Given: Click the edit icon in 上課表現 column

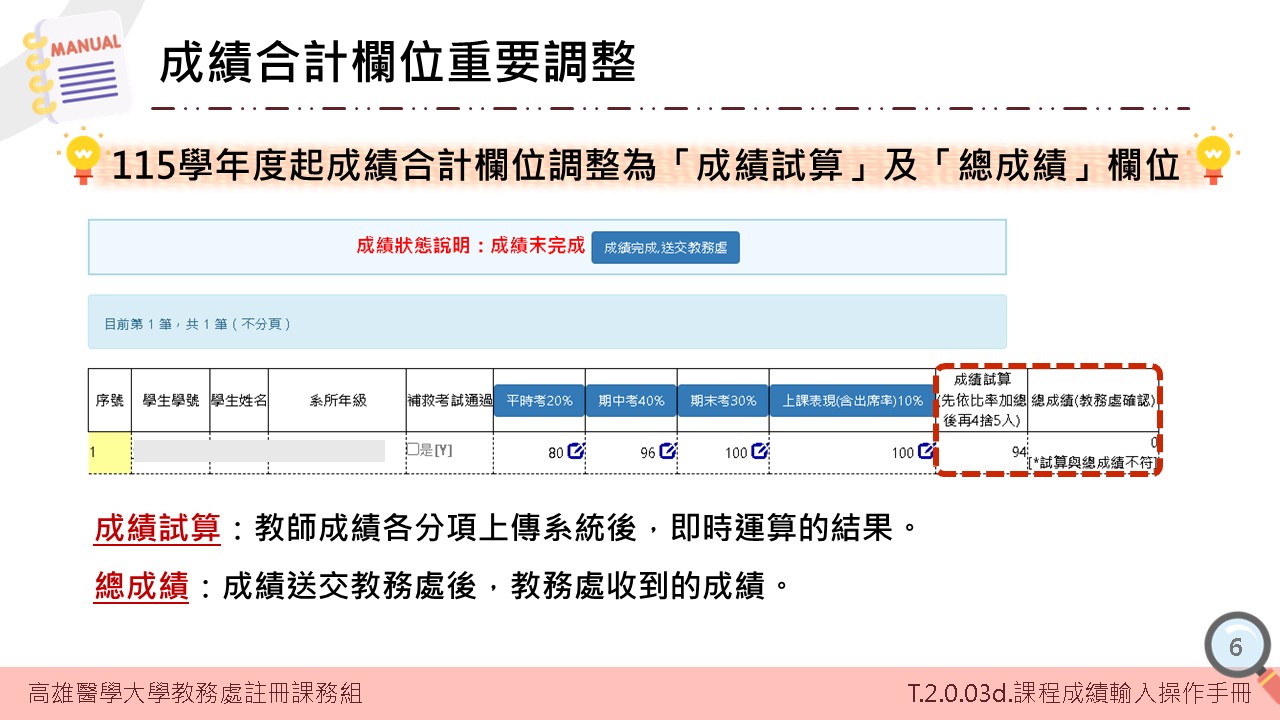Looking at the screenshot, I should pos(924,451).
